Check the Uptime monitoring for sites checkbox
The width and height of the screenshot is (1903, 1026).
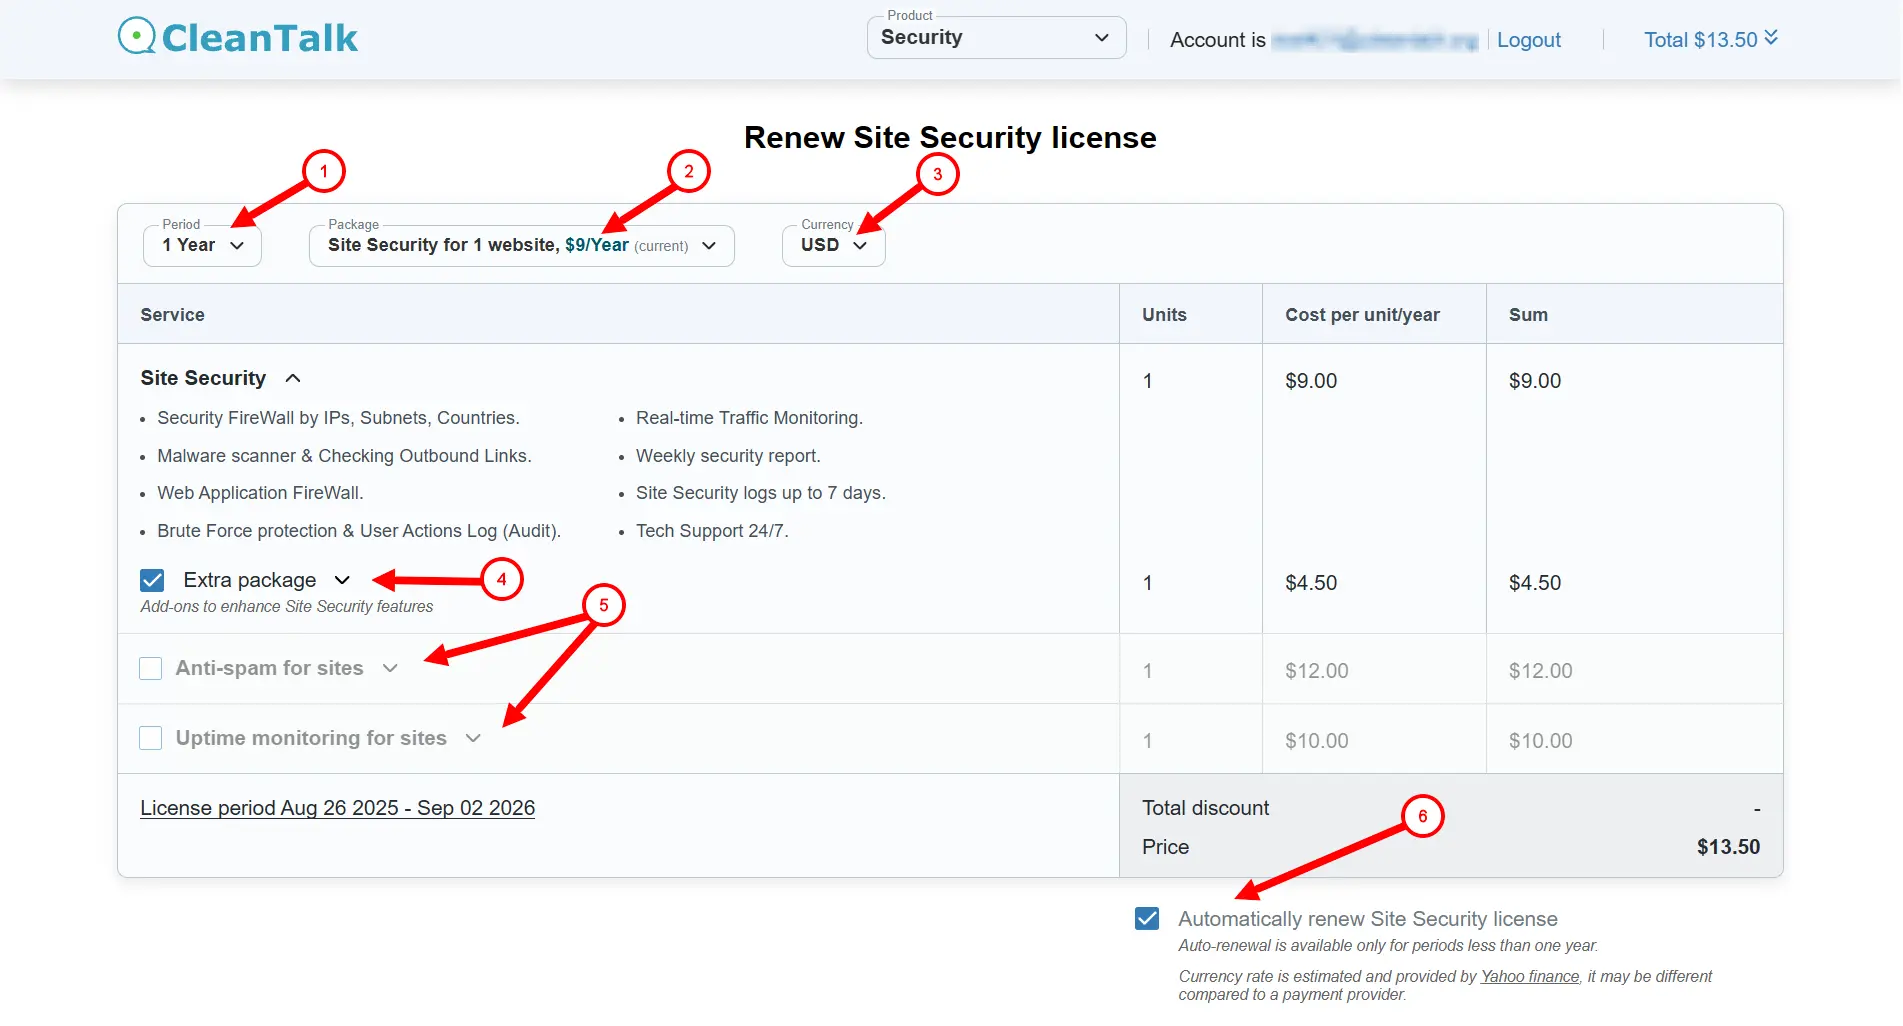[x=151, y=738]
